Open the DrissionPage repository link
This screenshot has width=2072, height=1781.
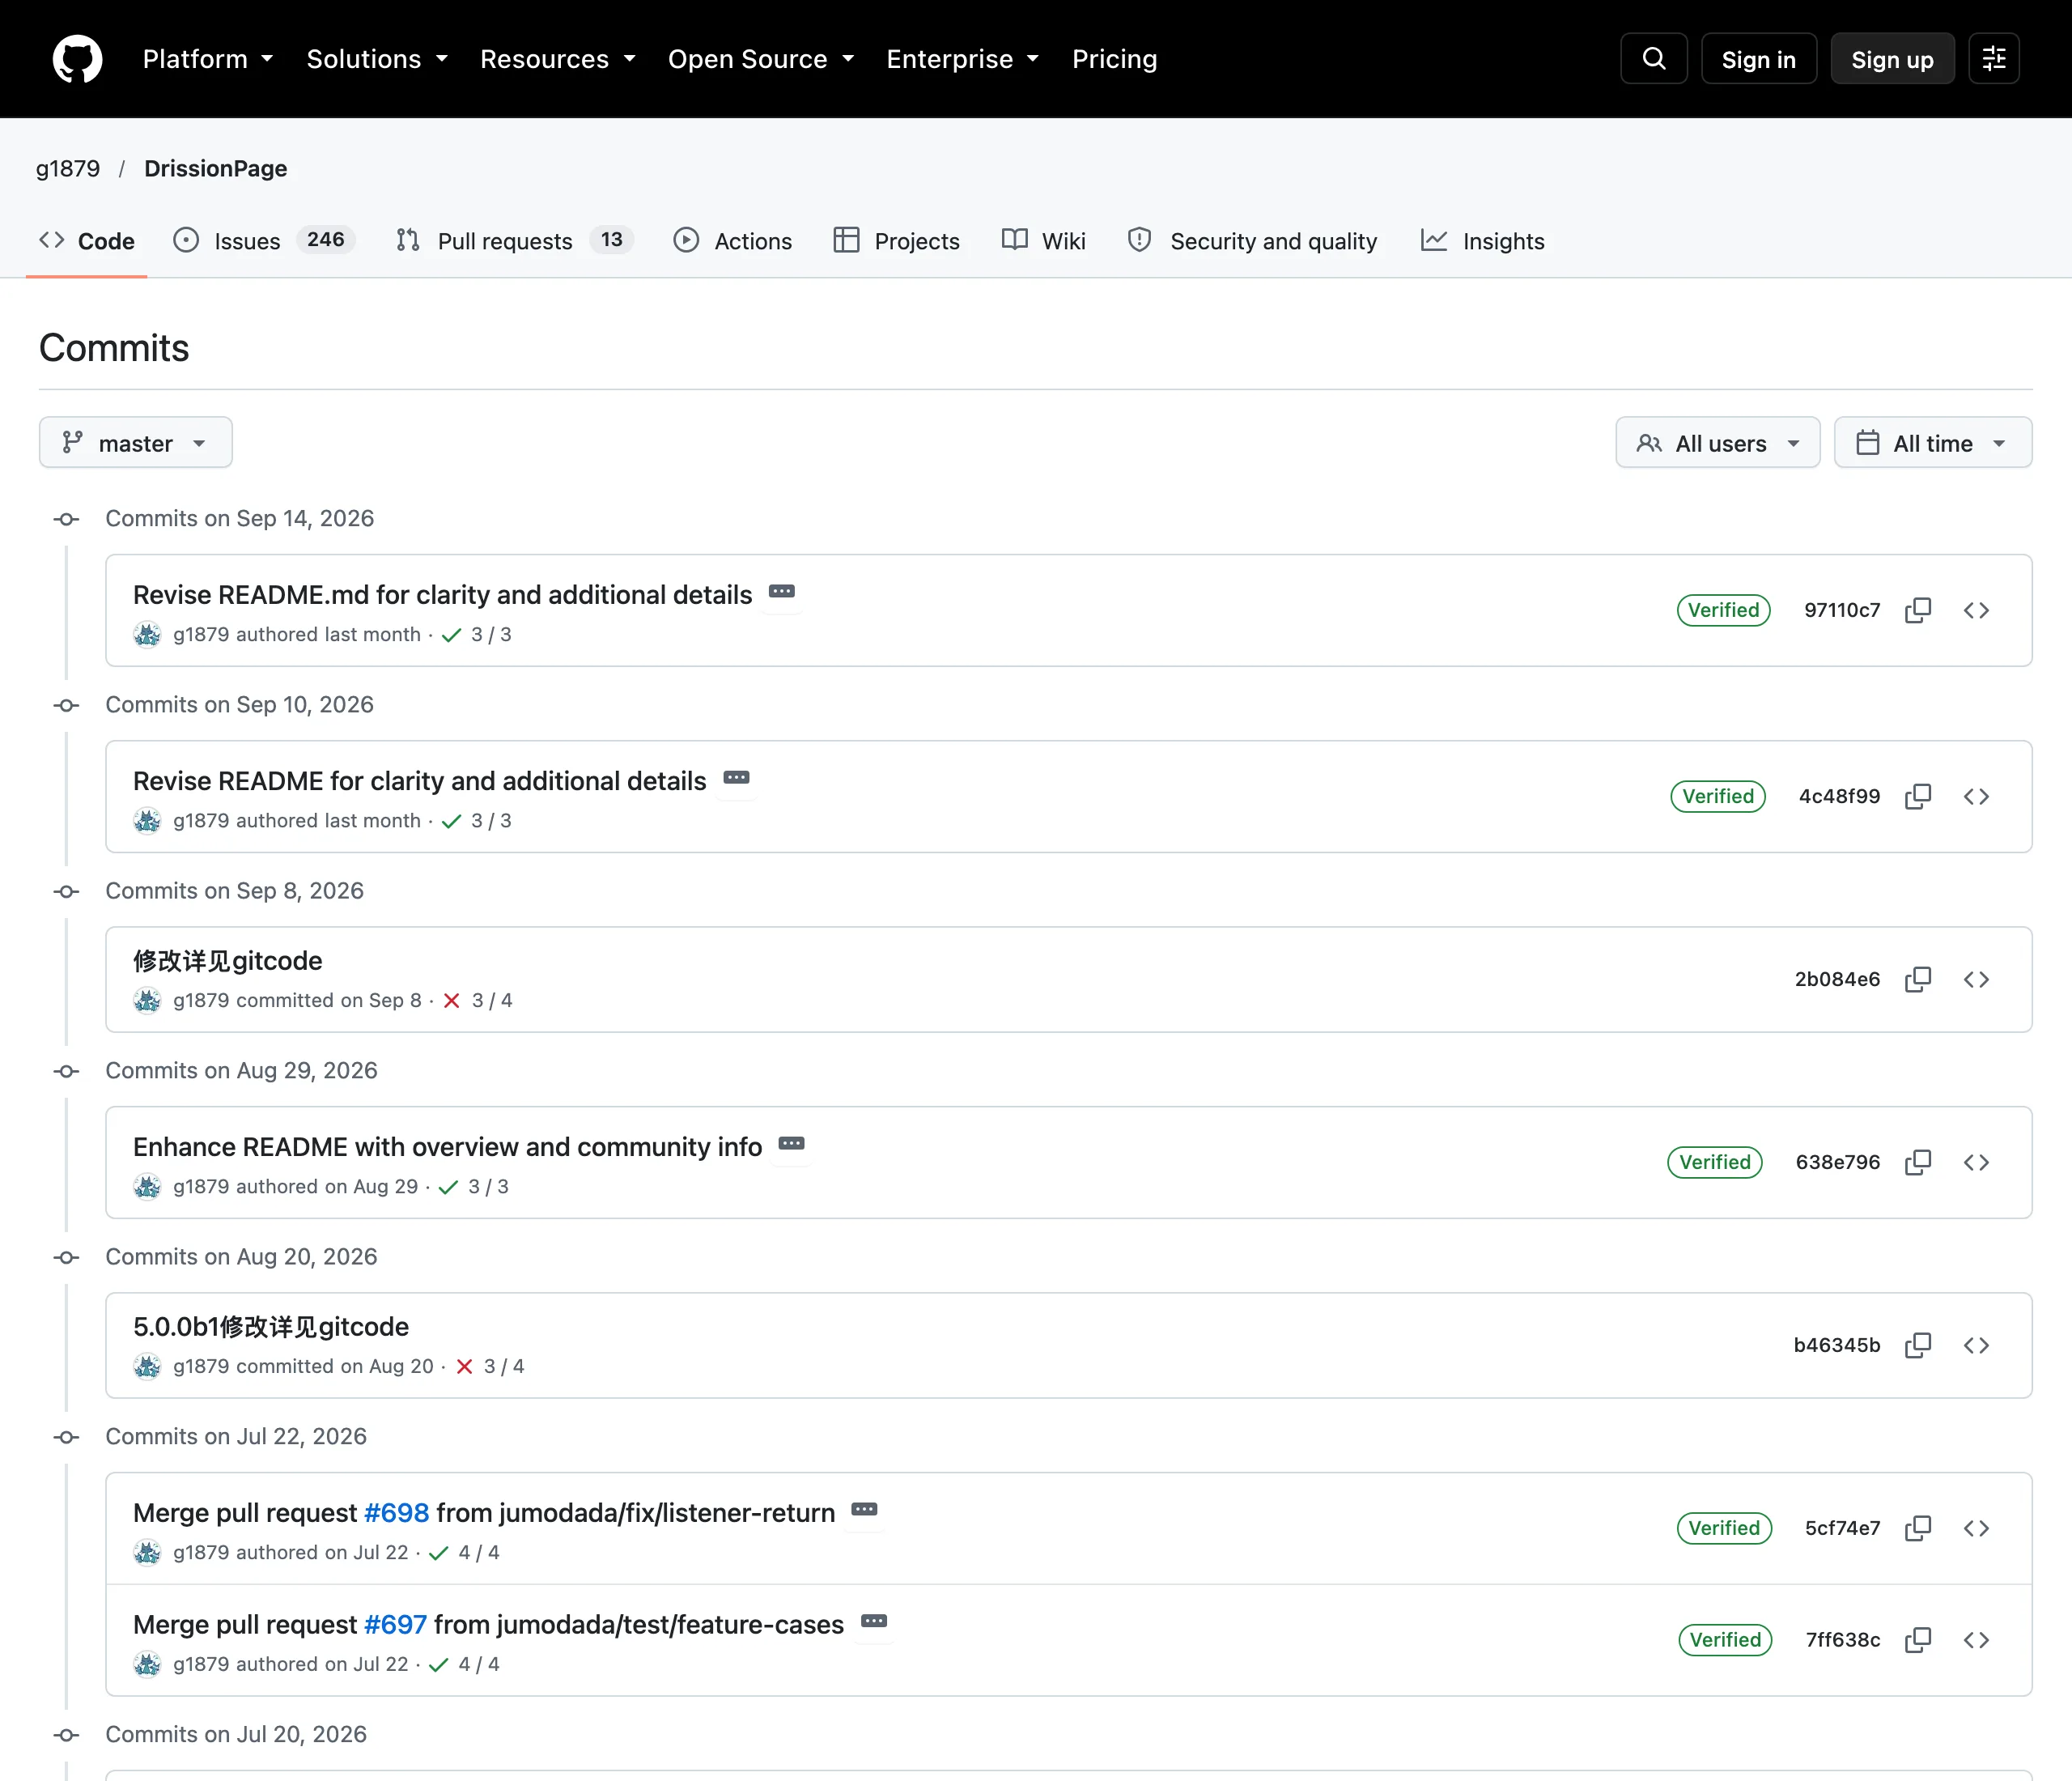click(216, 168)
